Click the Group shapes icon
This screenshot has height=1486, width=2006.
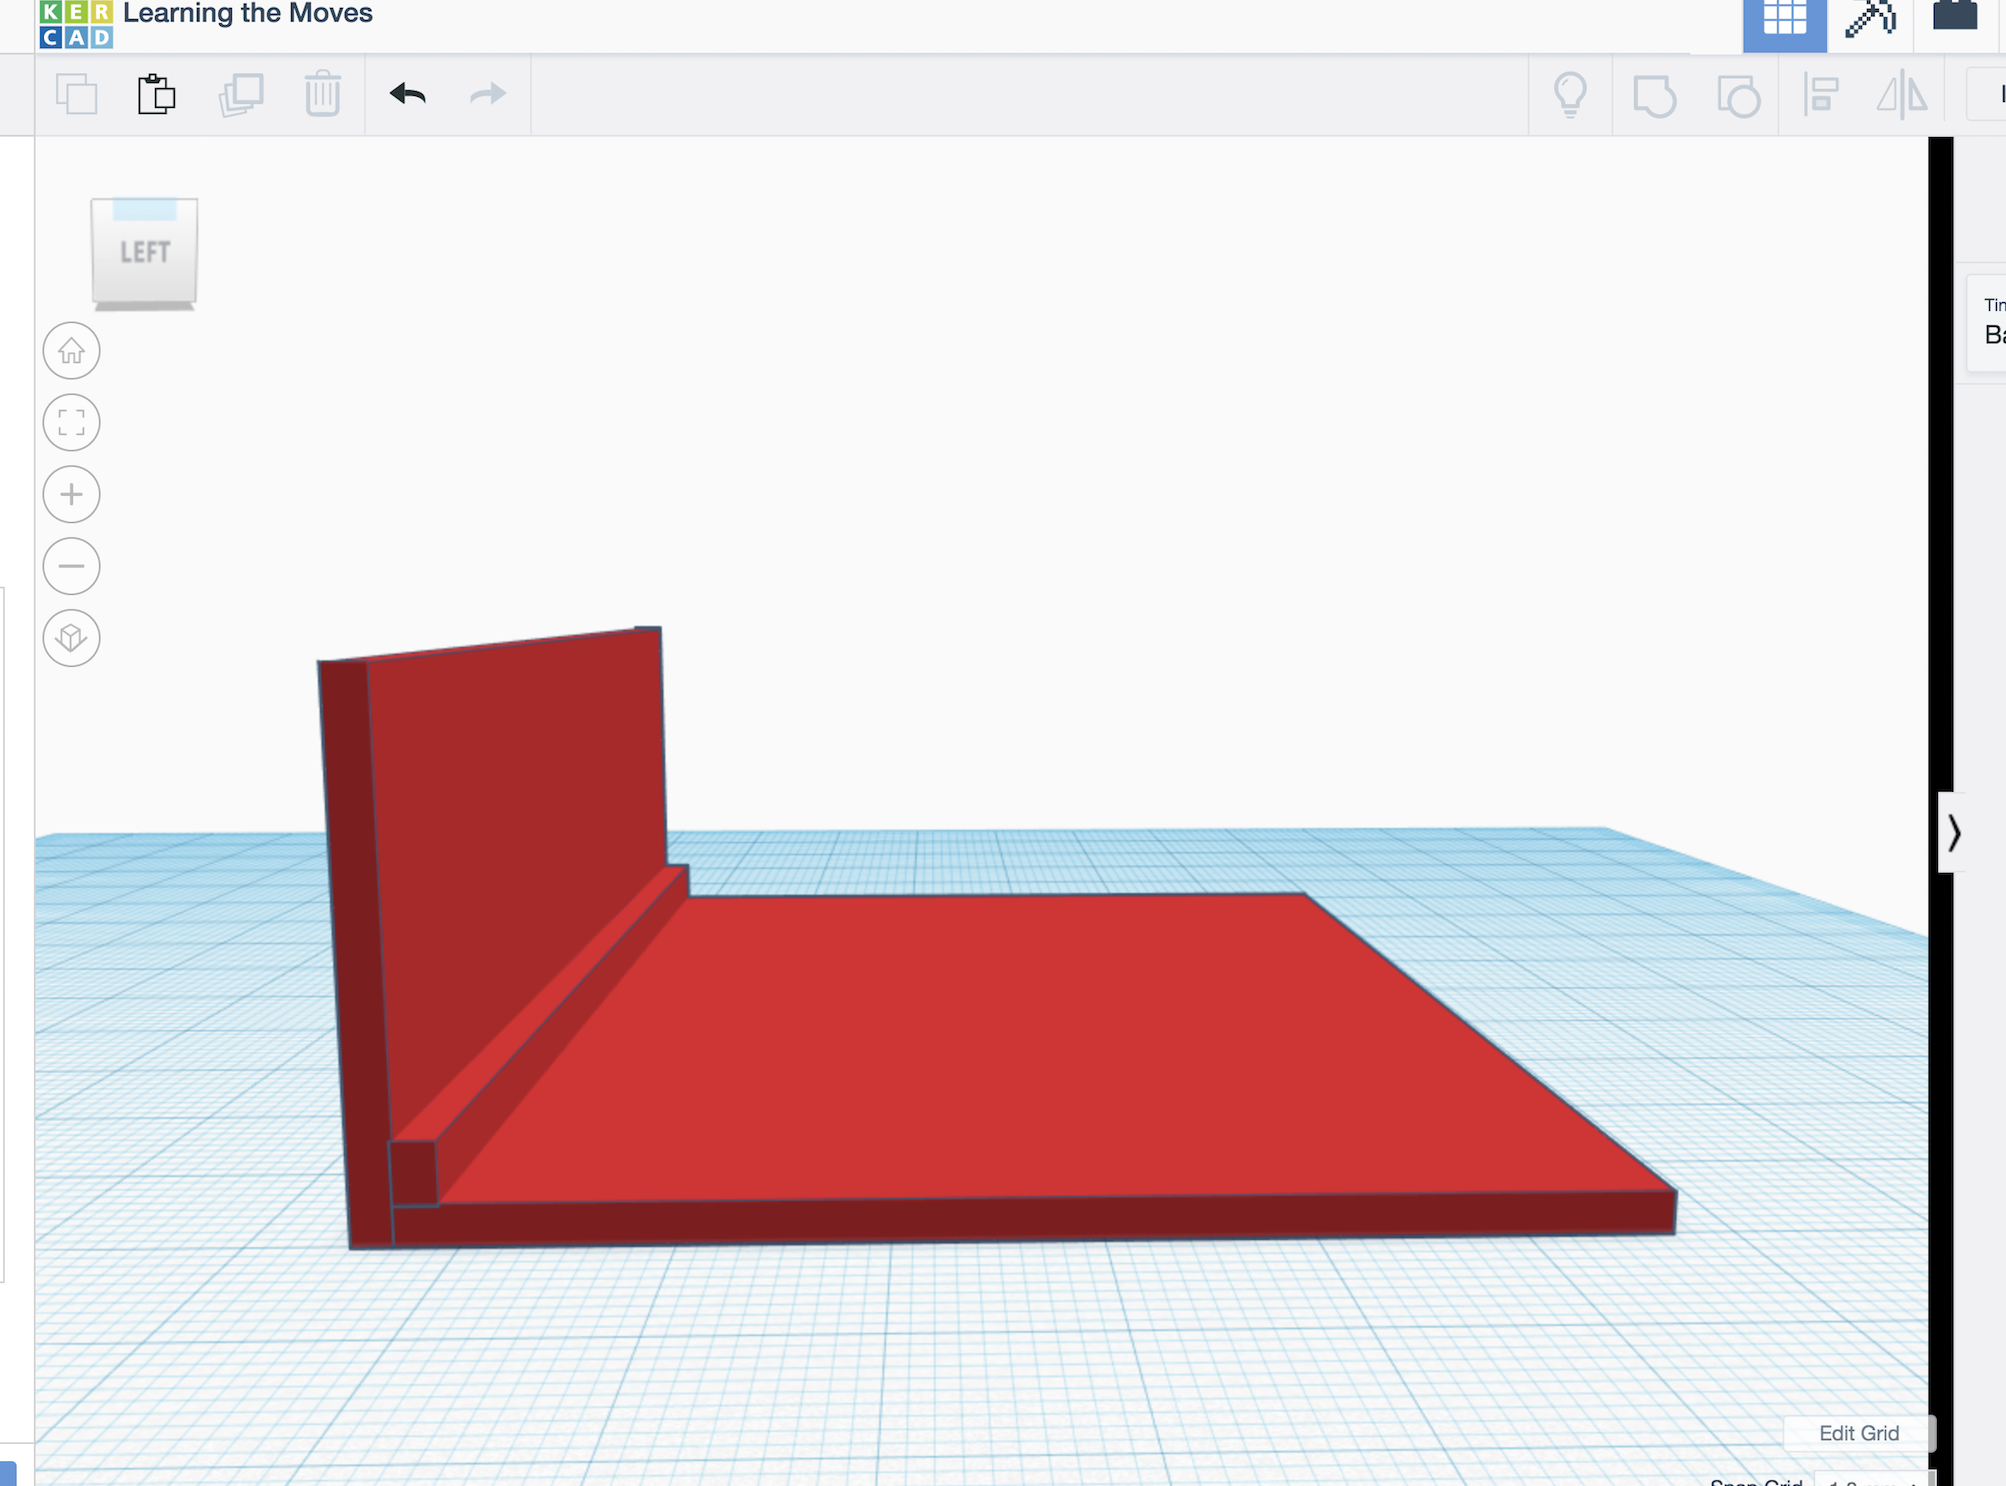[1654, 97]
